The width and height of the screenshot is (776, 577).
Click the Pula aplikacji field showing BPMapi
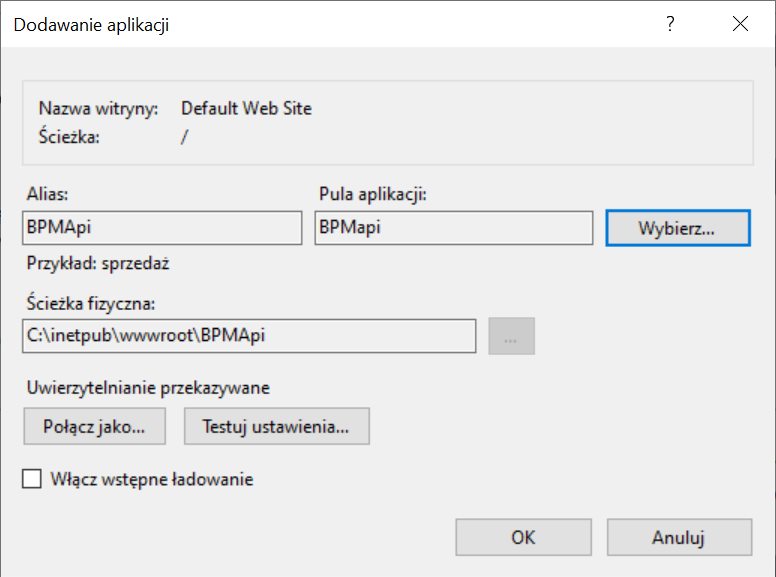click(454, 228)
